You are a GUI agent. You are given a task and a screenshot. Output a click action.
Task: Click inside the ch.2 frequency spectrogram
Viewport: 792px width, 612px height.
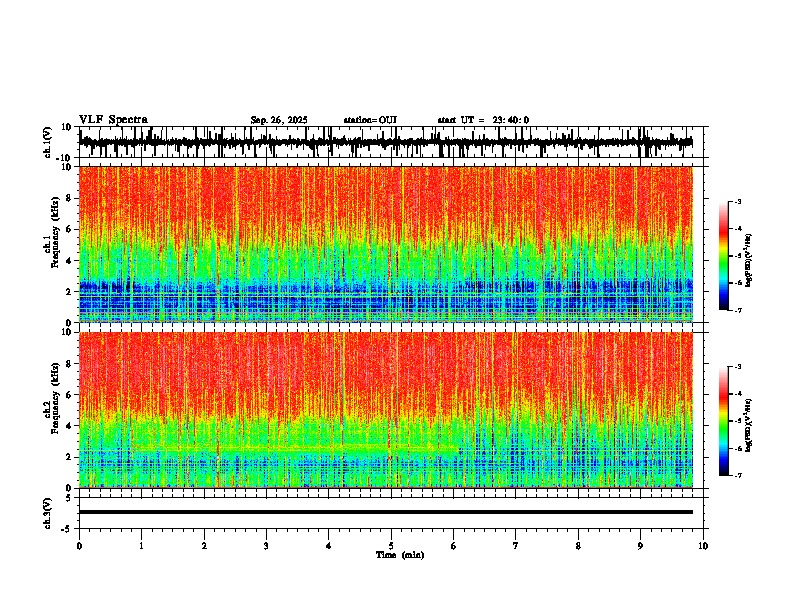[386, 410]
